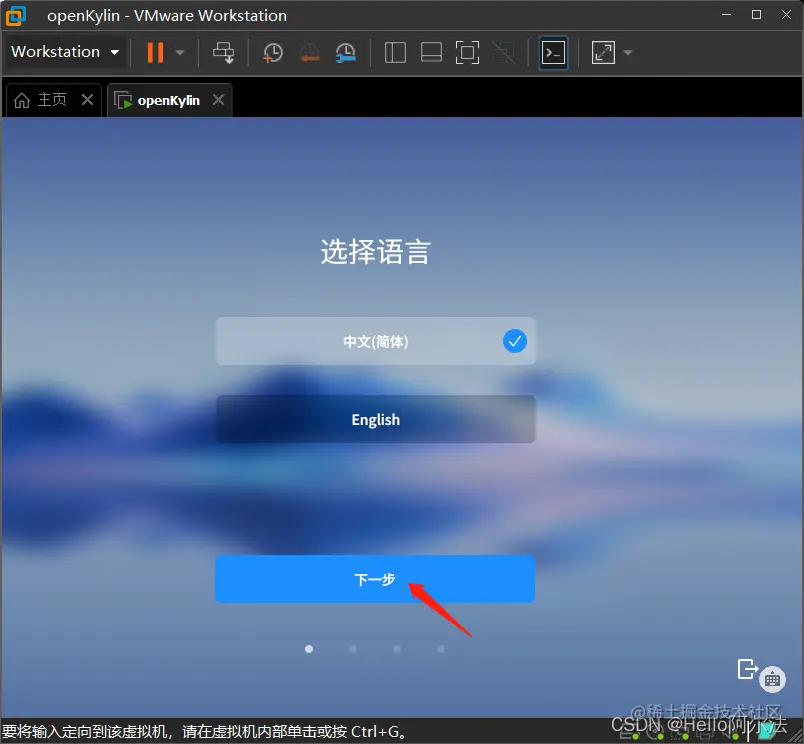The width and height of the screenshot is (804, 744).
Task: Toggle the console view button
Action: coord(553,52)
